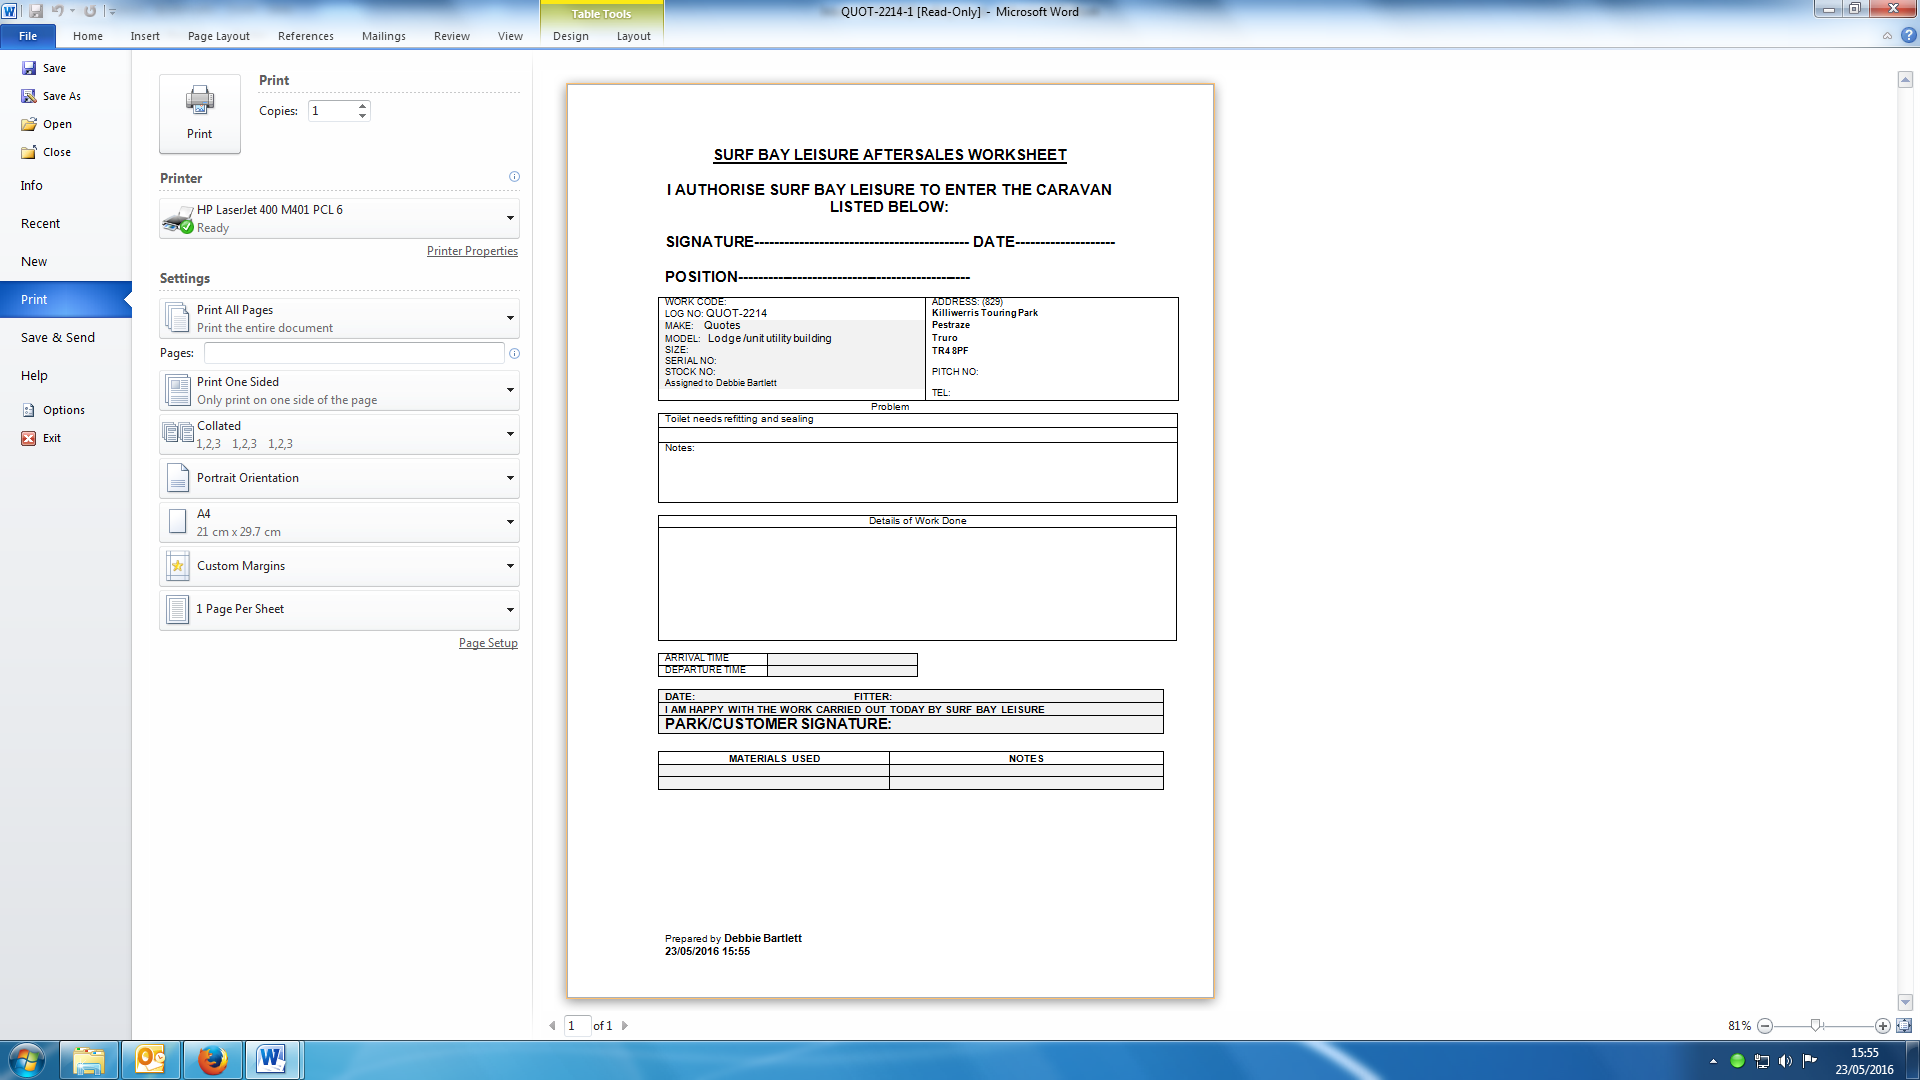The width and height of the screenshot is (1920, 1080).
Task: Click the zoom slider handle
Action: click(x=1816, y=1026)
